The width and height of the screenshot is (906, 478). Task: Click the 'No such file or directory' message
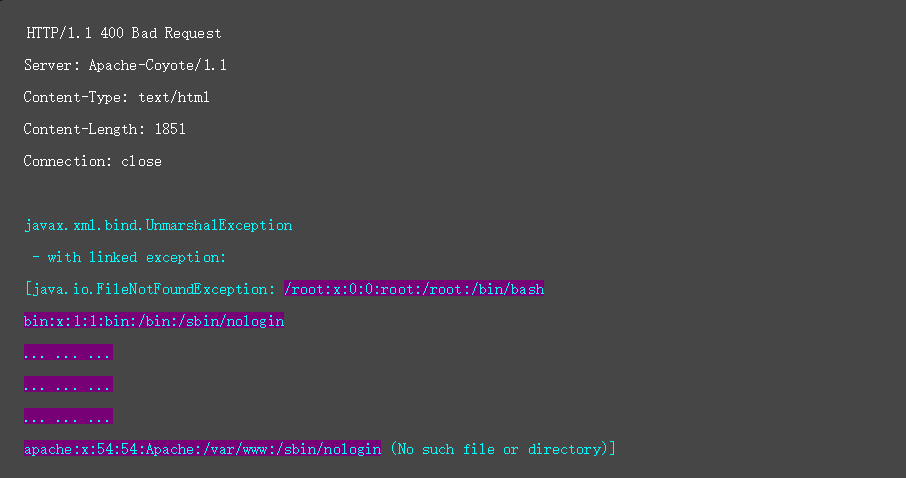tap(499, 449)
